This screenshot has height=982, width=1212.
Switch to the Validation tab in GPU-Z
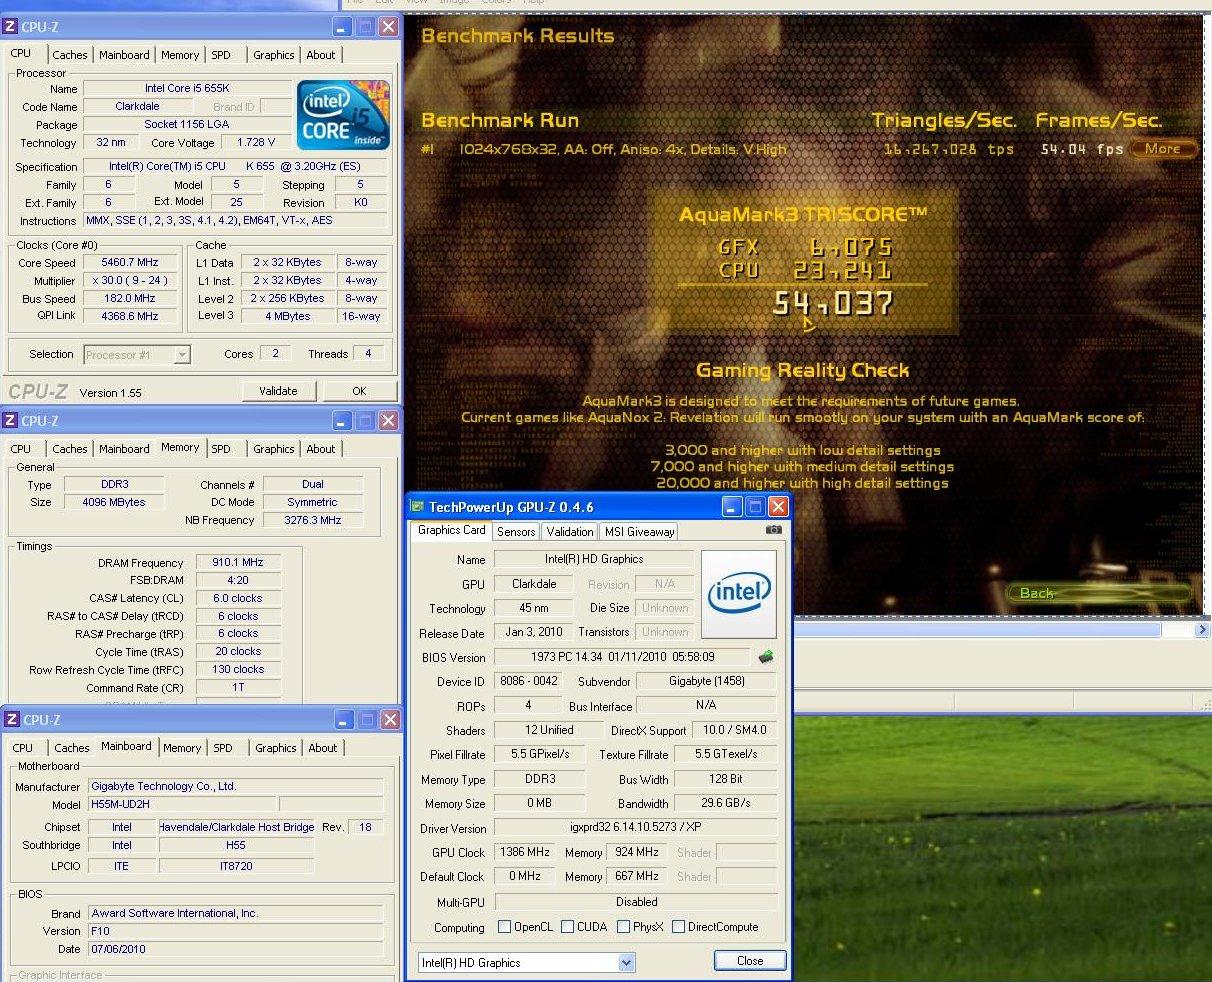click(x=570, y=532)
